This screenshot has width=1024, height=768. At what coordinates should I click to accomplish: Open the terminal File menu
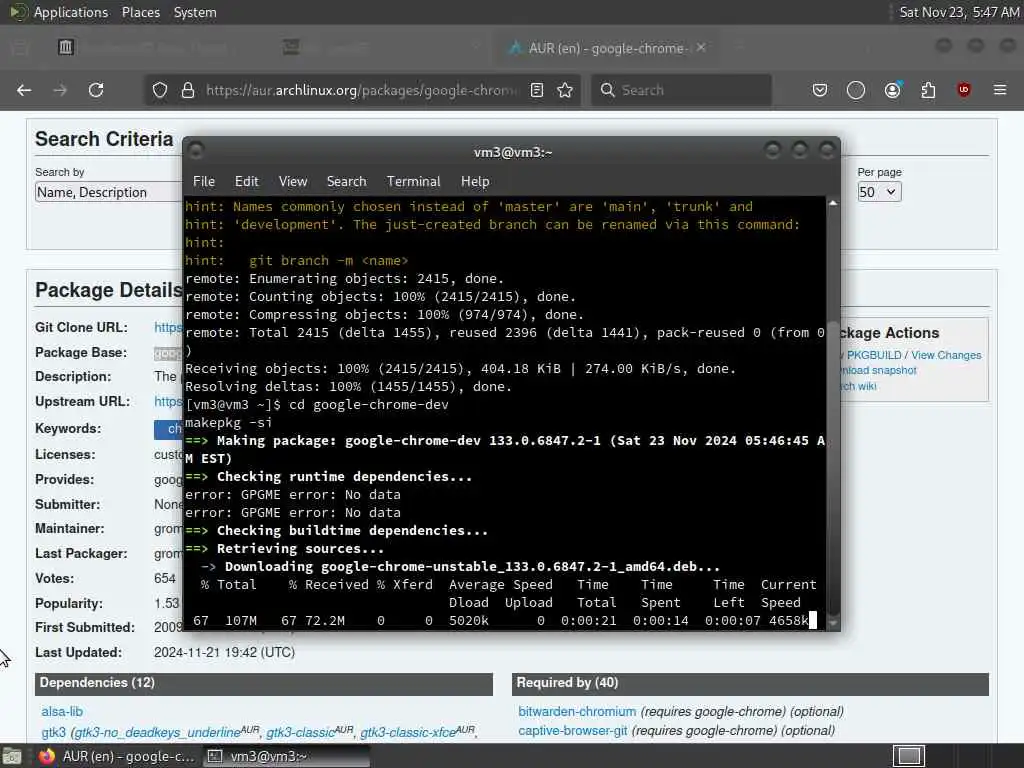[204, 182]
